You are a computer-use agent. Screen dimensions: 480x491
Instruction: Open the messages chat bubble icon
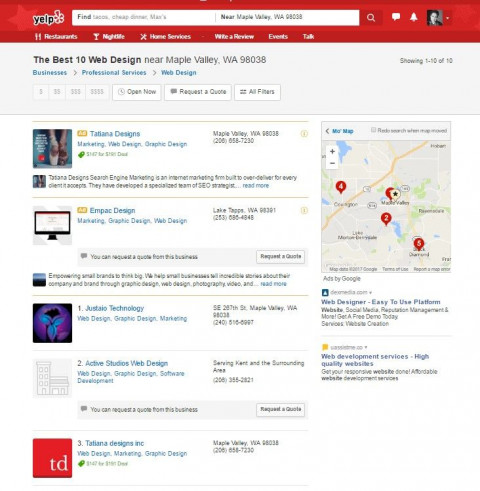pyautogui.click(x=396, y=17)
